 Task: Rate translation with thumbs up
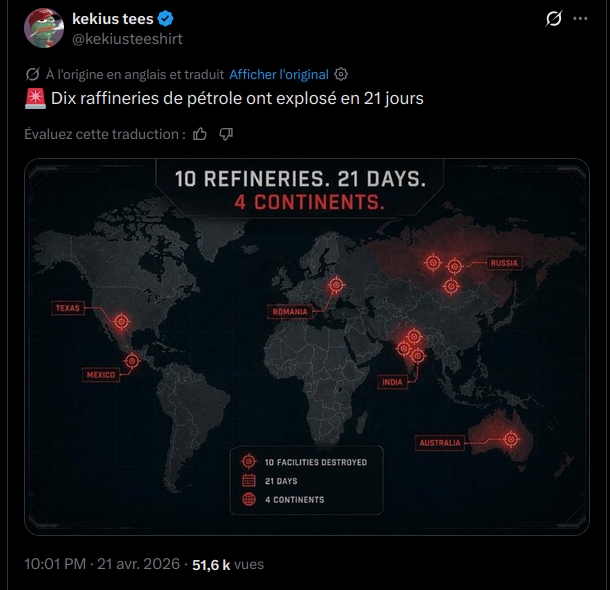click(200, 134)
